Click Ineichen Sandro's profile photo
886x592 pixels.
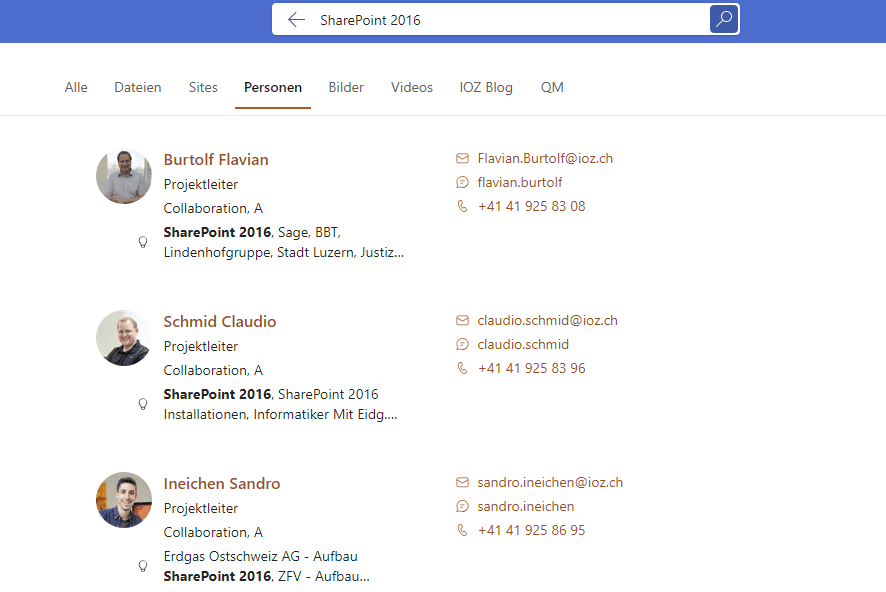click(x=124, y=500)
